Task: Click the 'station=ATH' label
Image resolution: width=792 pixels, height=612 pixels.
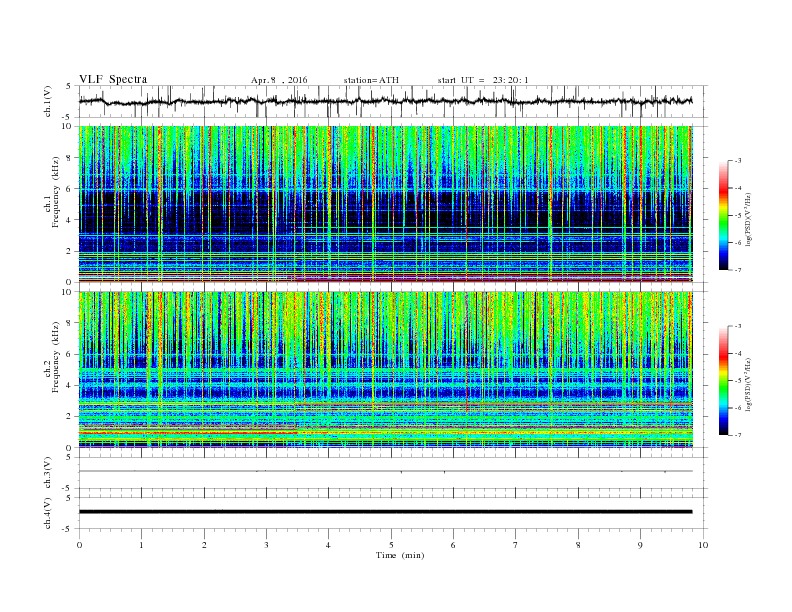Action: (371, 80)
